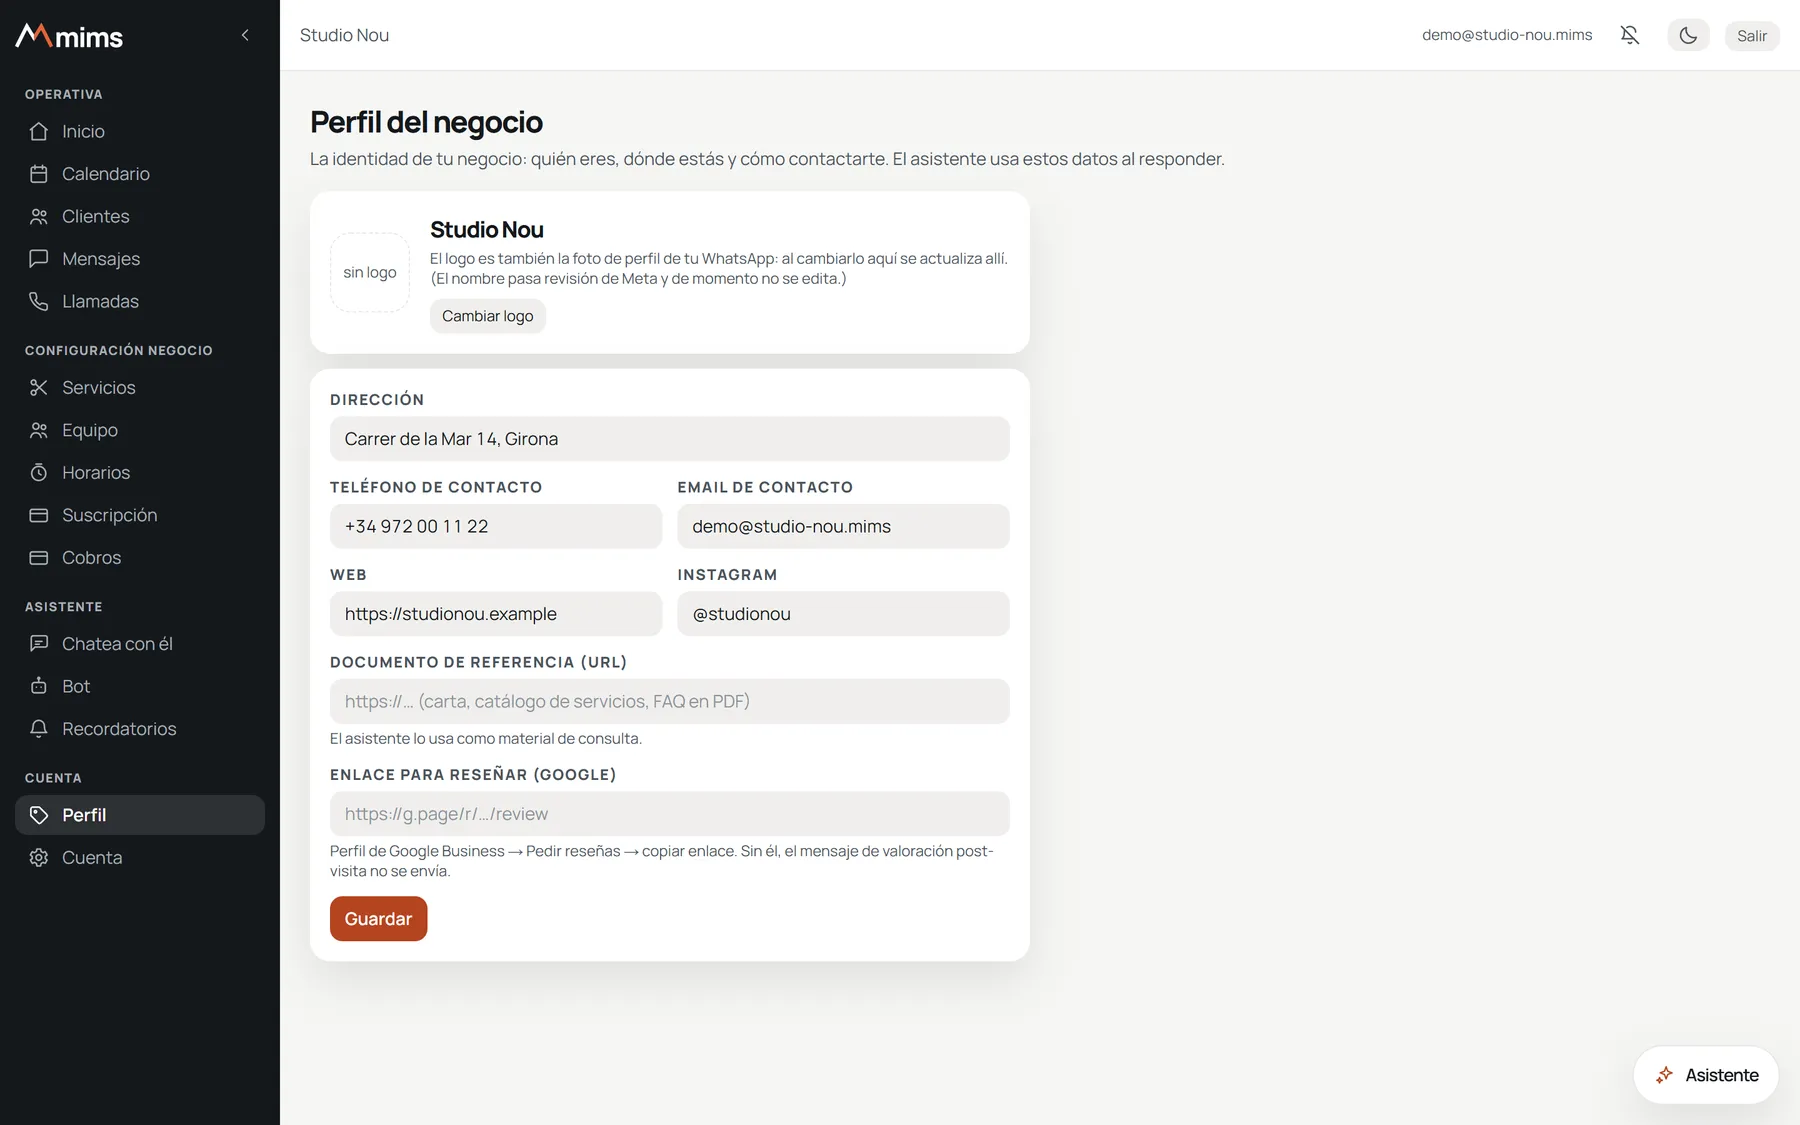Open Chatea con él
Image resolution: width=1800 pixels, height=1125 pixels.
[x=140, y=643]
